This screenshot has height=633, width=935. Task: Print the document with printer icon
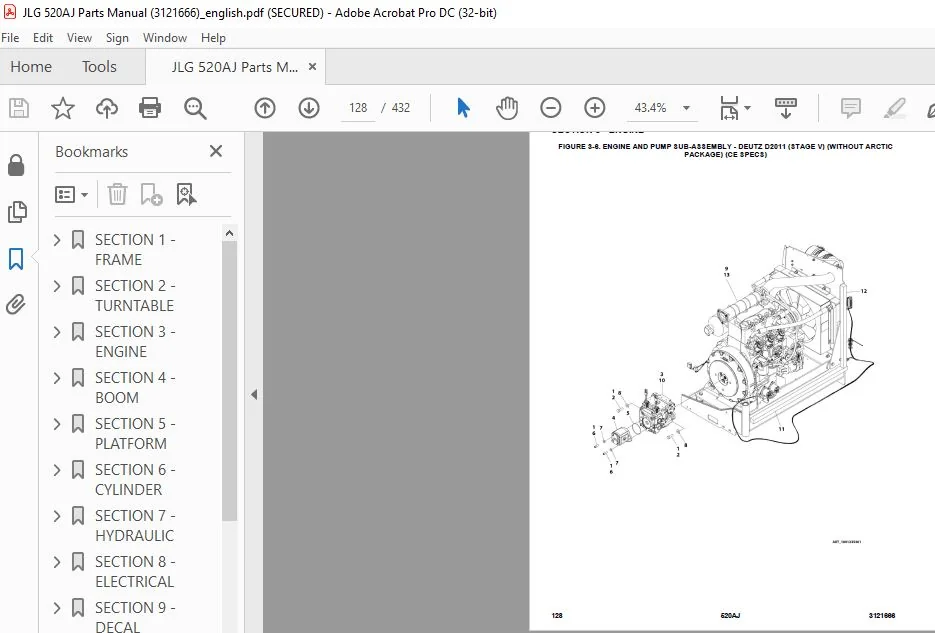[150, 108]
